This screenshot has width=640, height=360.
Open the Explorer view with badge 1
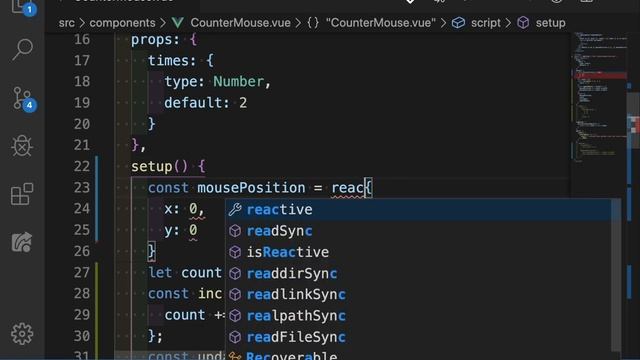[23, 7]
